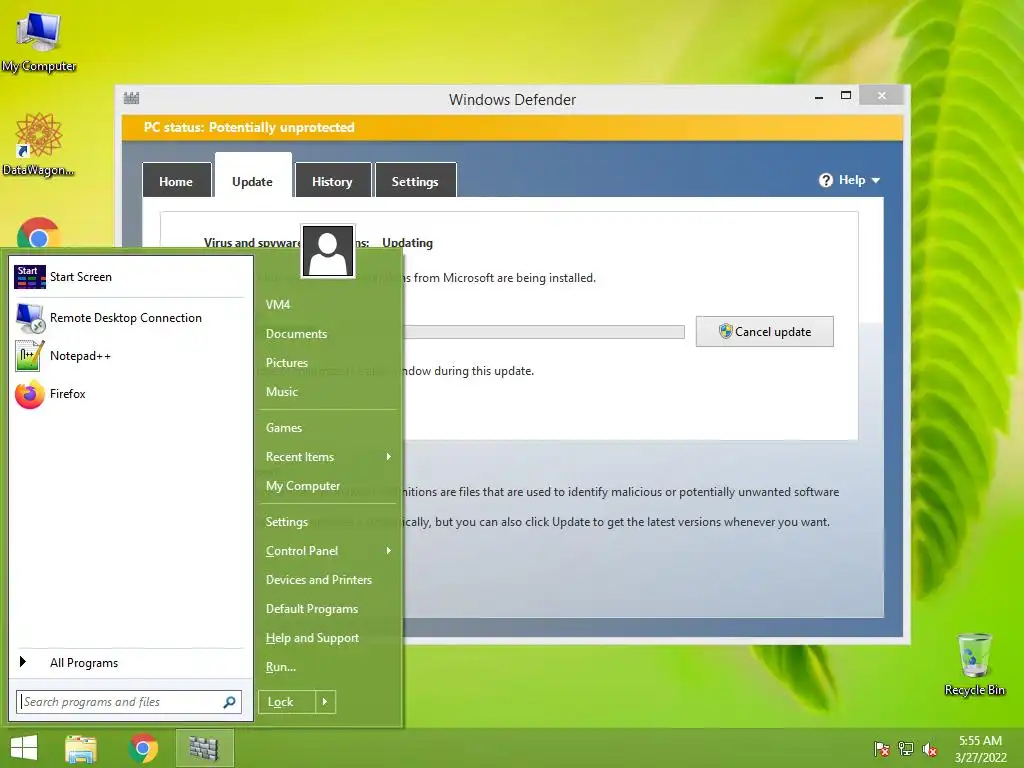
Task: Click the taskbar clock and date
Action: (x=980, y=749)
